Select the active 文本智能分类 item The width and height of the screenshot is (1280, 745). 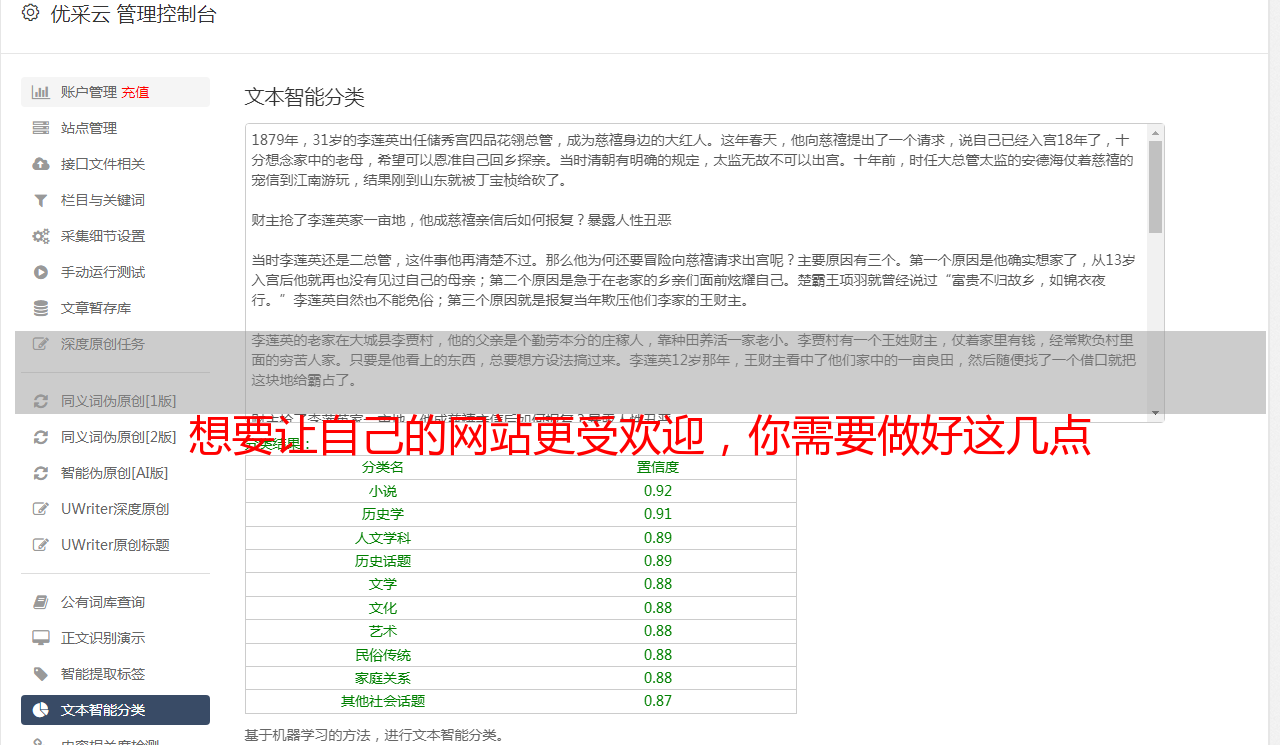pos(115,710)
